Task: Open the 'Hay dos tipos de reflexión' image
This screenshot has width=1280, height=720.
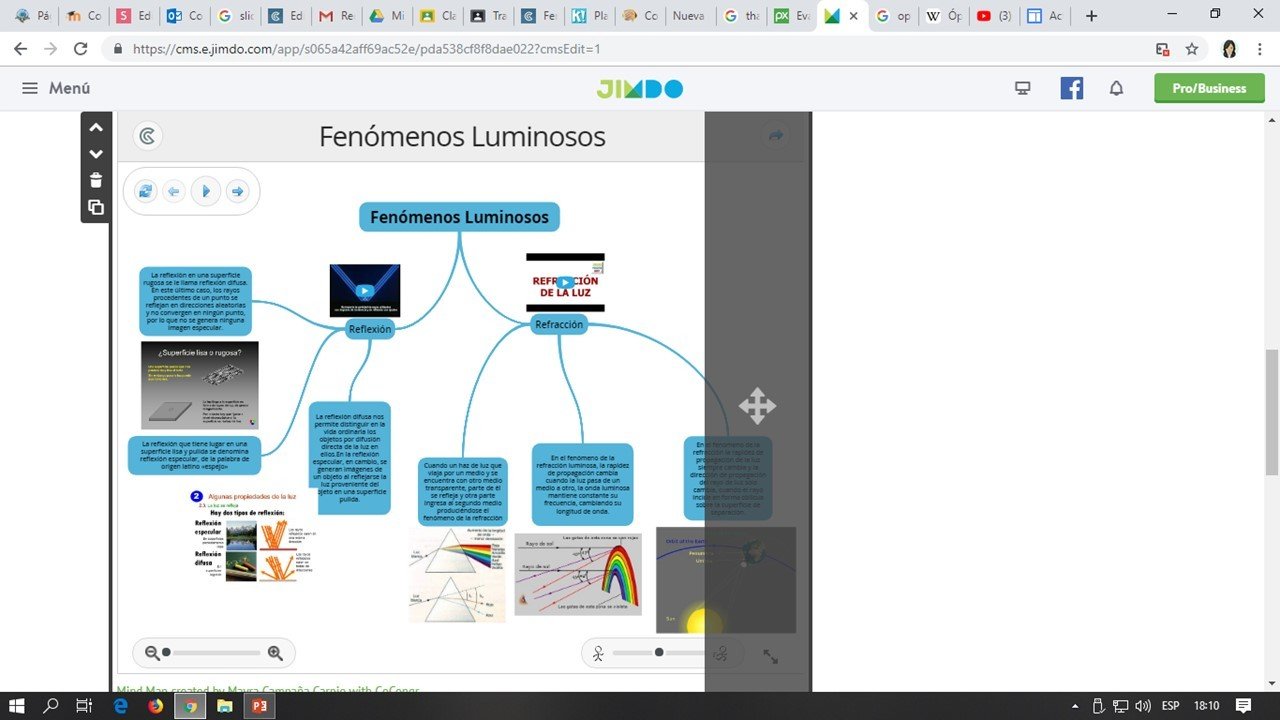Action: coord(252,536)
